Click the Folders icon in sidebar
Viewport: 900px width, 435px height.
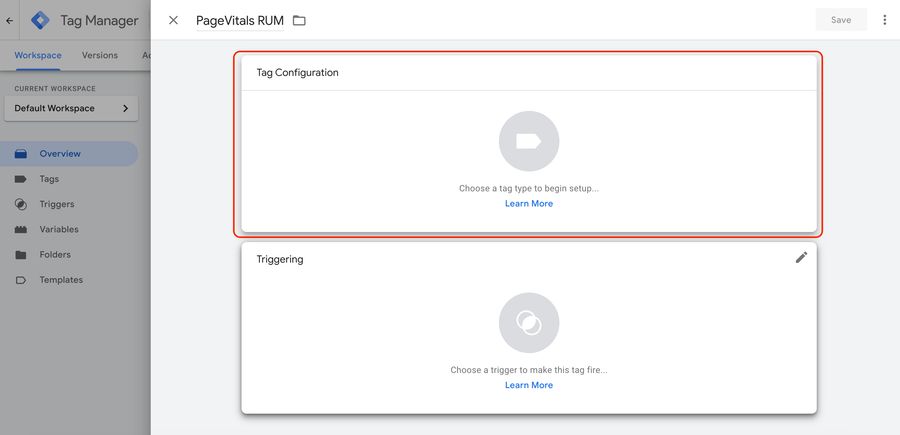[x=21, y=255]
